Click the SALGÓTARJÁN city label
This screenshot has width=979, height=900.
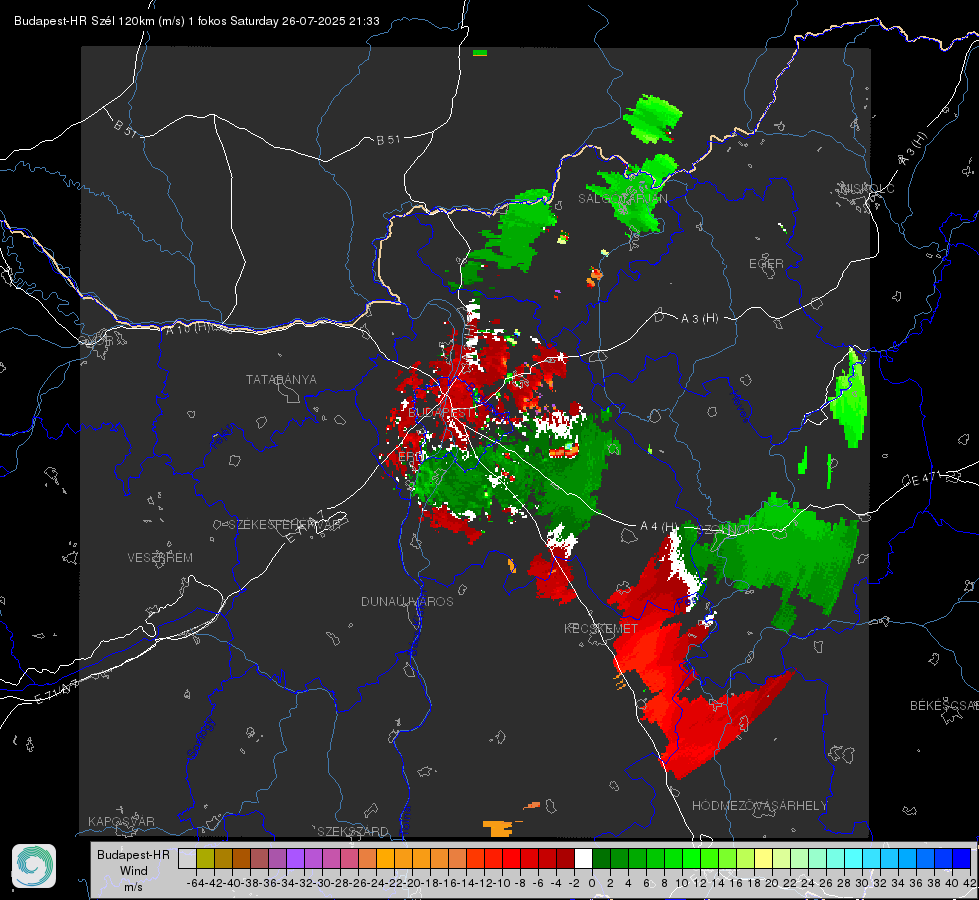point(622,199)
